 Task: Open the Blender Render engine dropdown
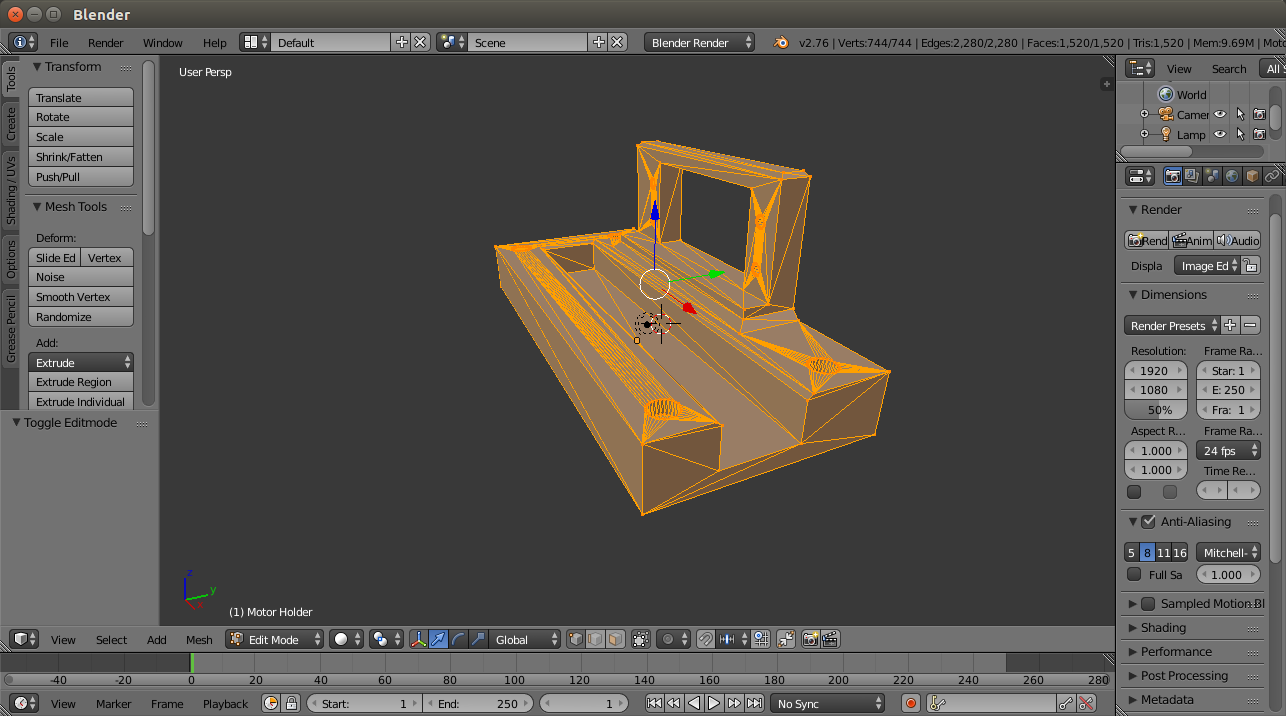coord(700,43)
